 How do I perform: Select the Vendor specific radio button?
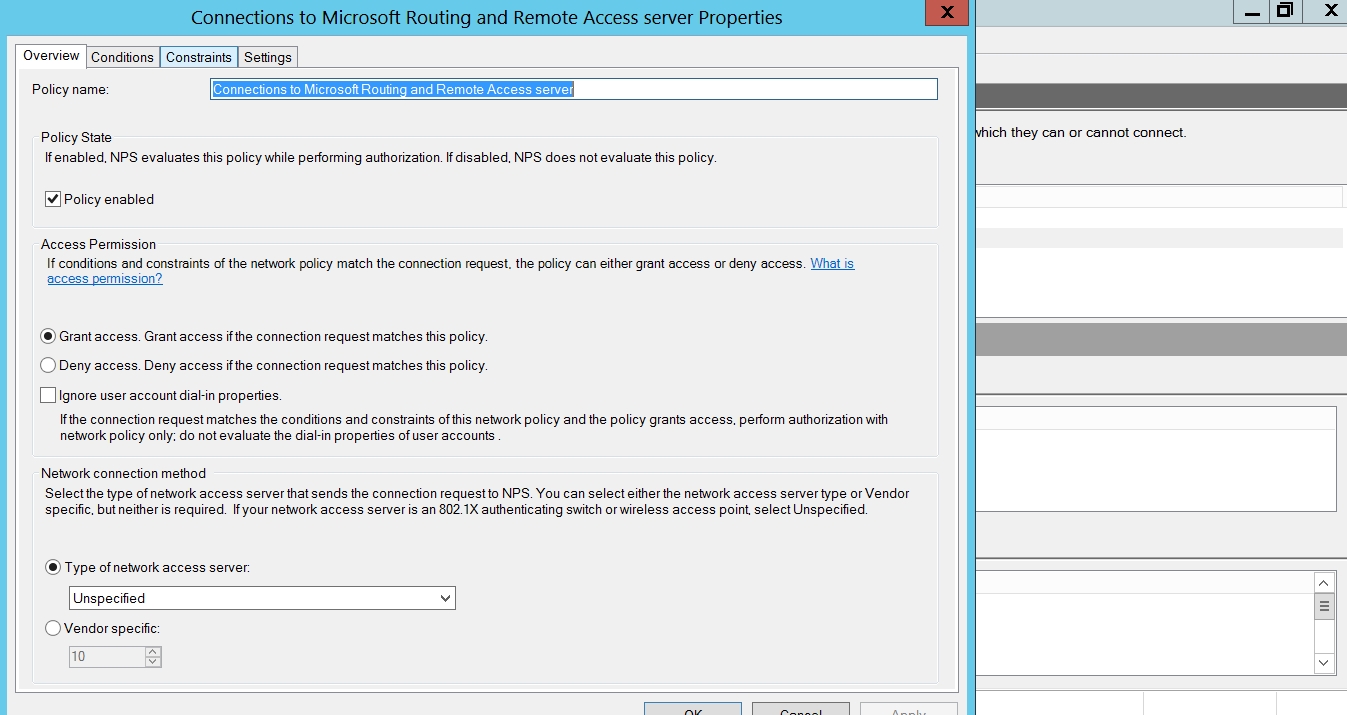click(53, 629)
